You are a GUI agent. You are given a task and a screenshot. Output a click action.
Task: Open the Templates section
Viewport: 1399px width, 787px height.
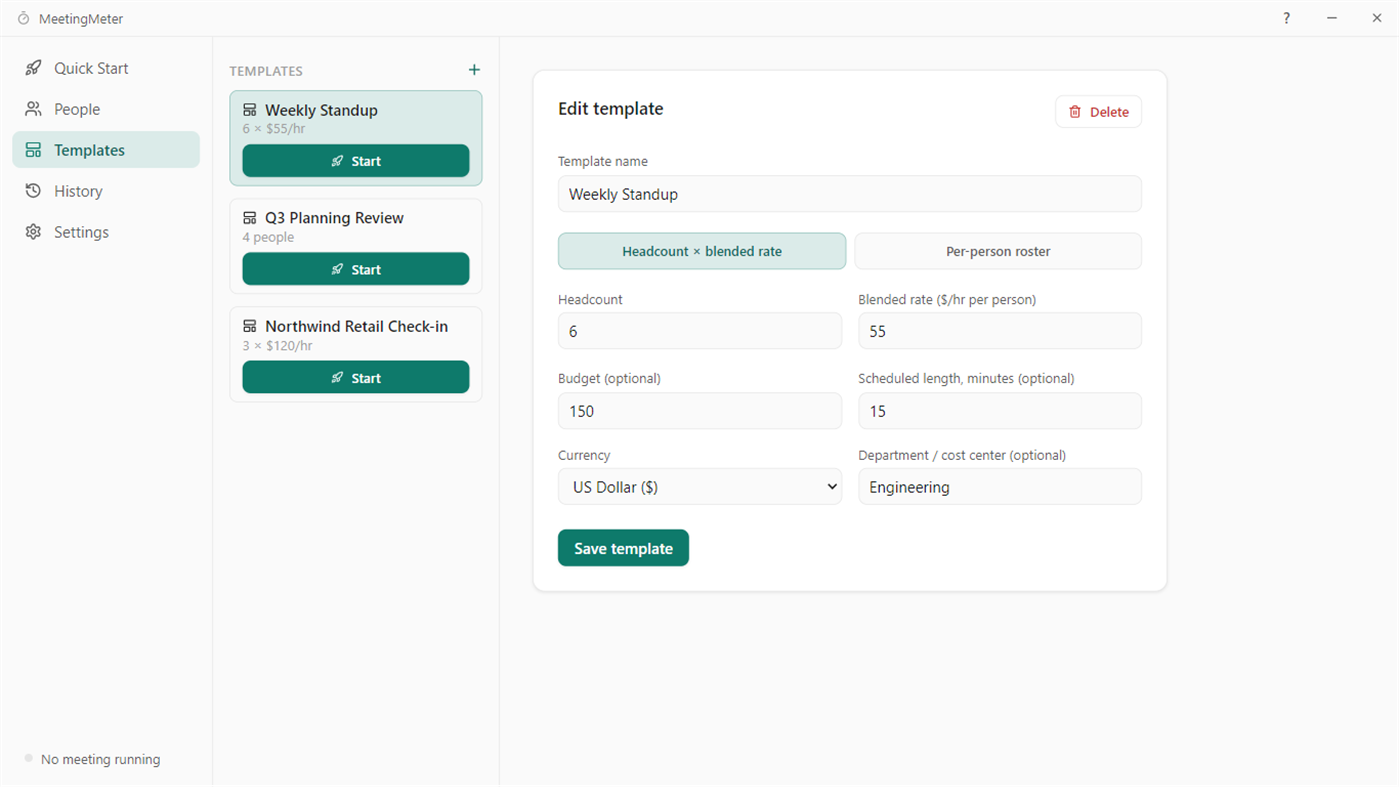click(x=106, y=150)
